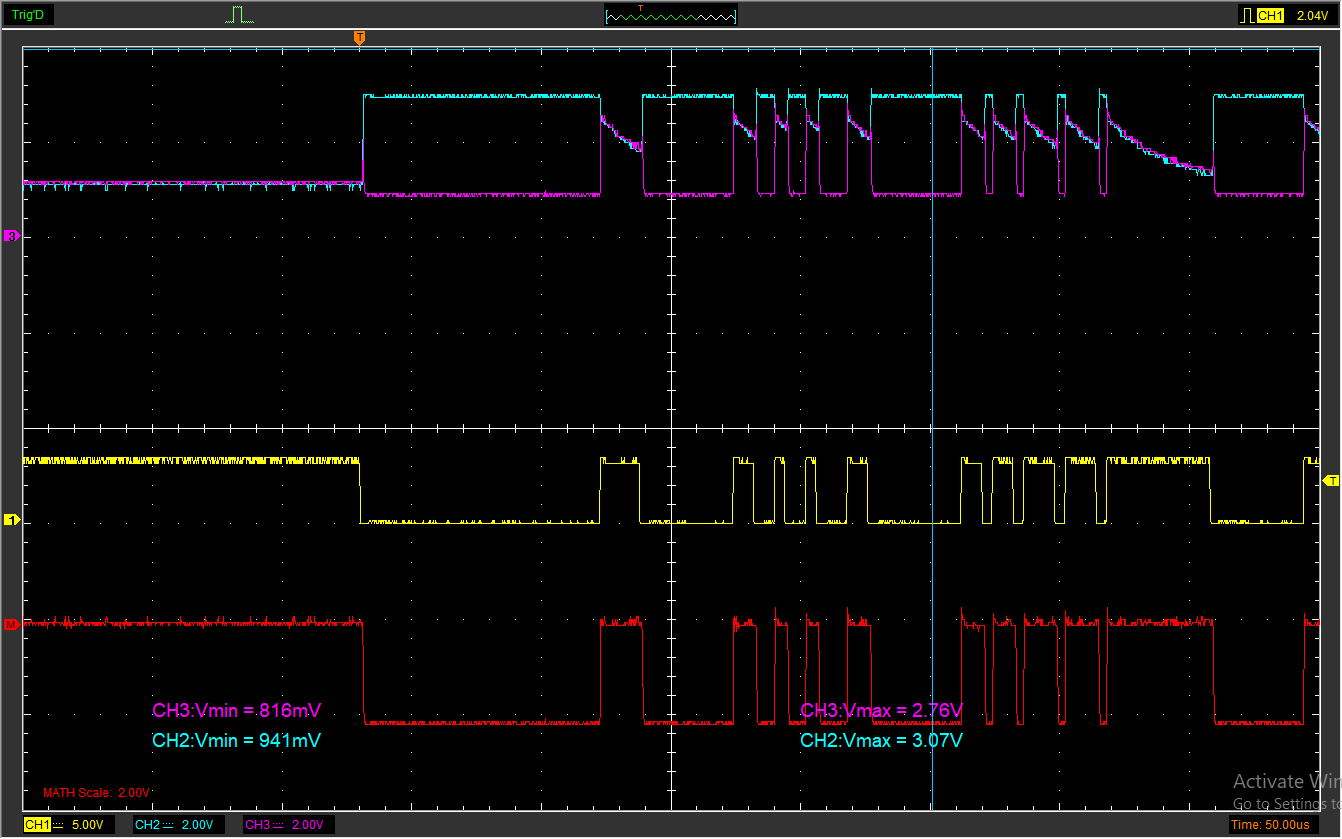Click the waveform memory overview thumbnail
Screen dimensions: 1342x839
[x=671, y=15]
